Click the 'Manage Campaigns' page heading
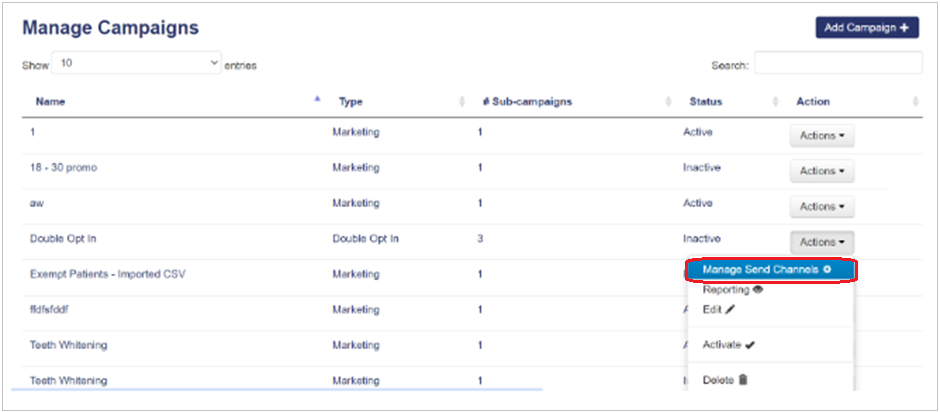The height and width of the screenshot is (412, 940). [x=110, y=27]
